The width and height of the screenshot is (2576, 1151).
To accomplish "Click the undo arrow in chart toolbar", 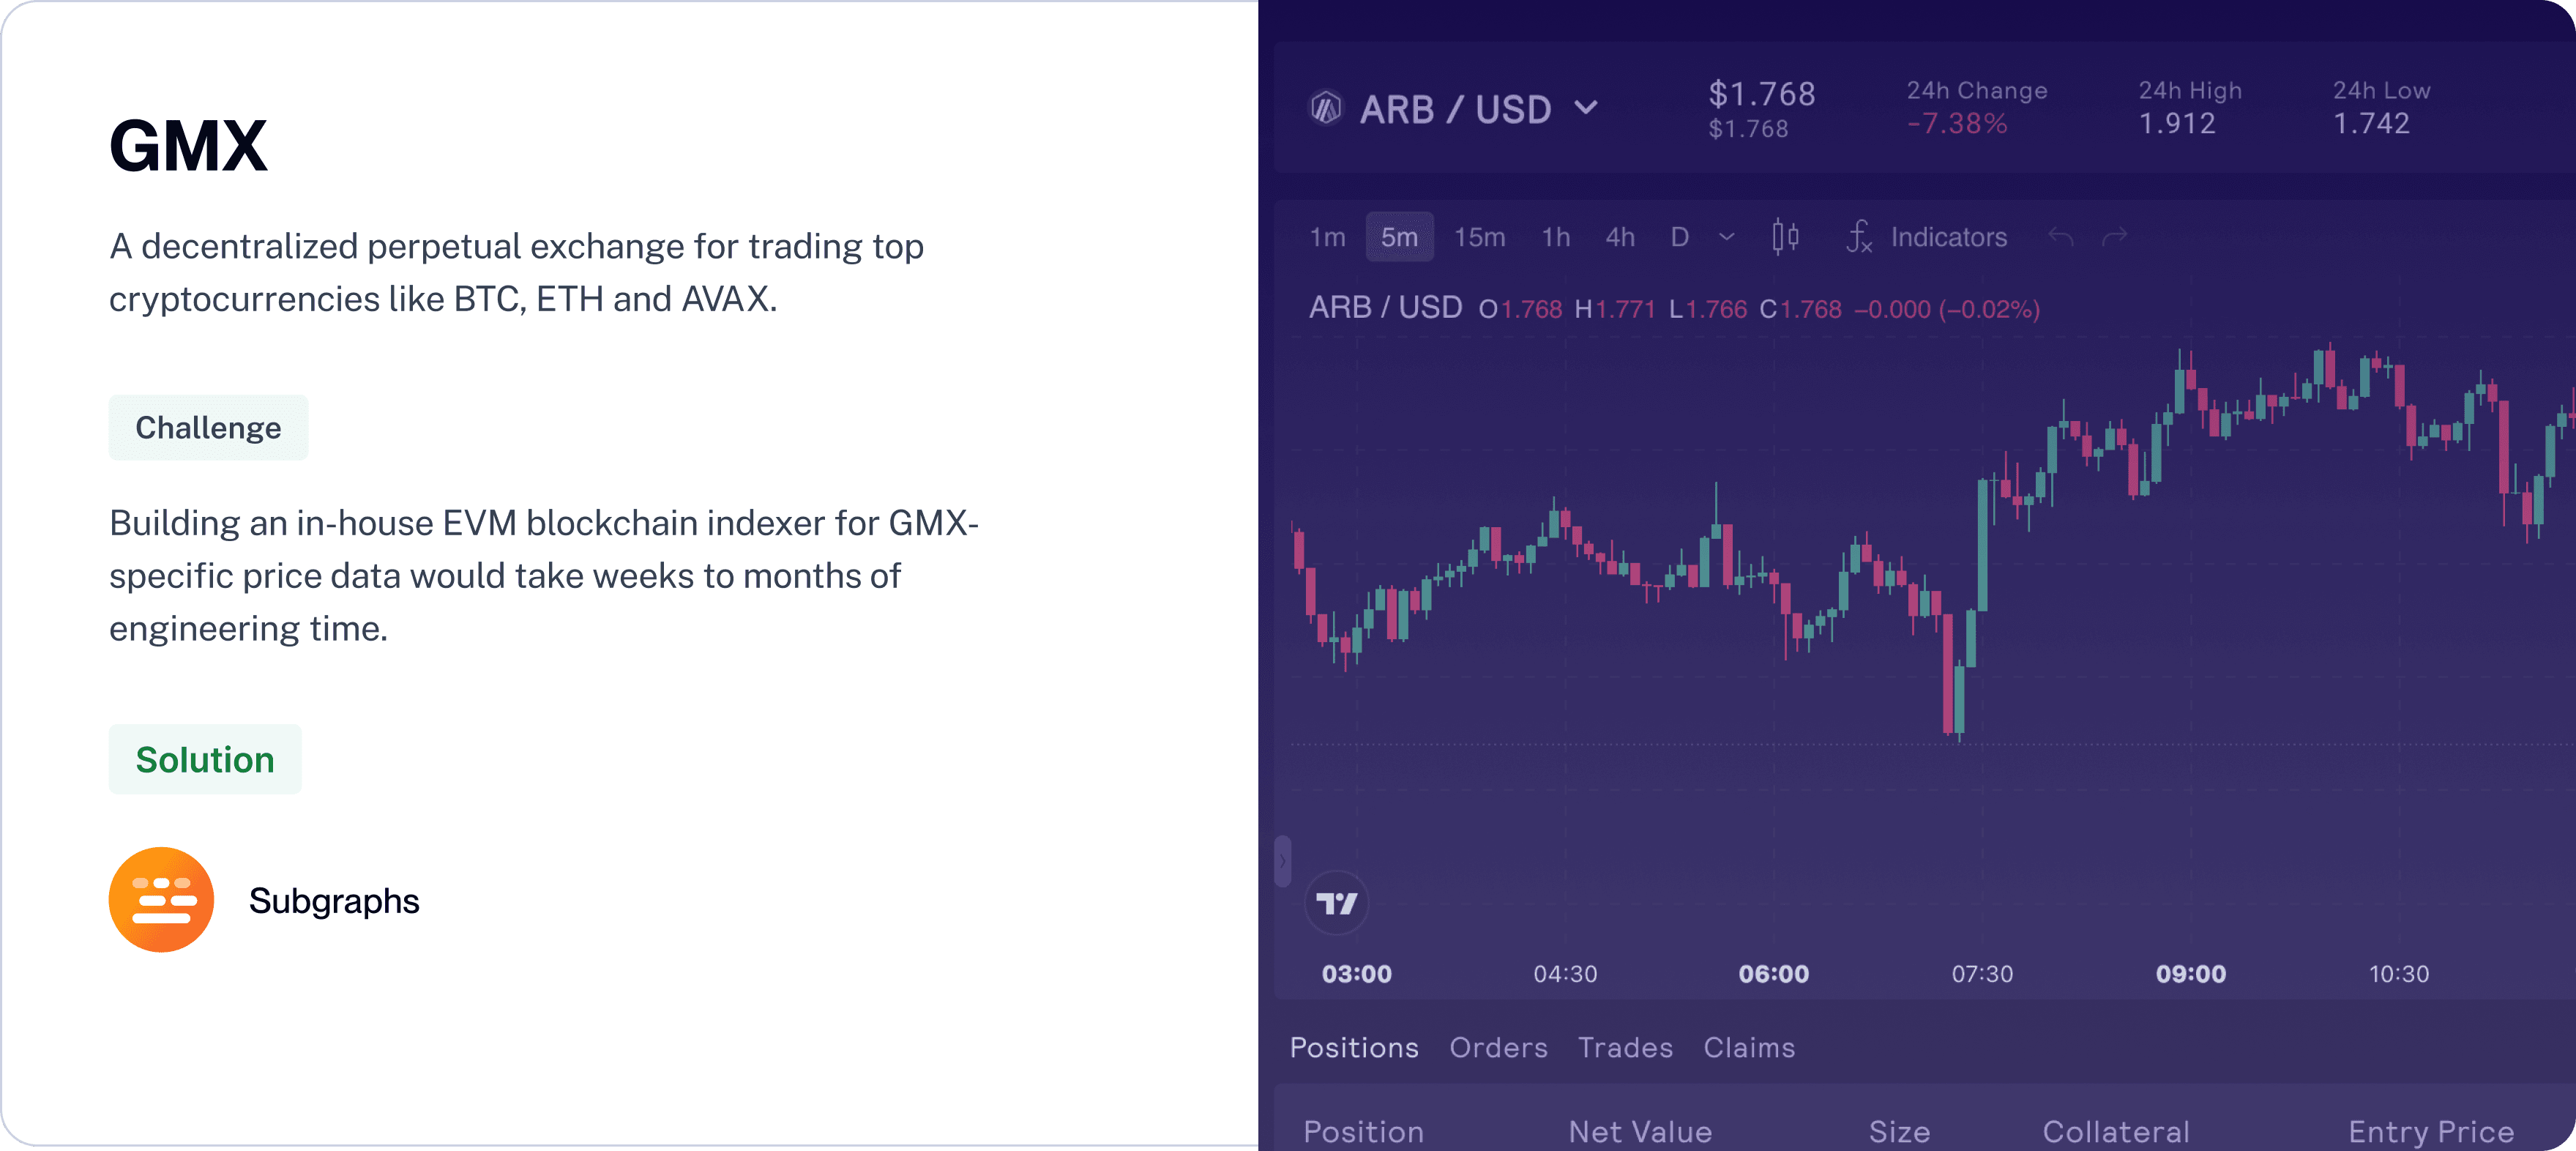I will coord(2061,237).
